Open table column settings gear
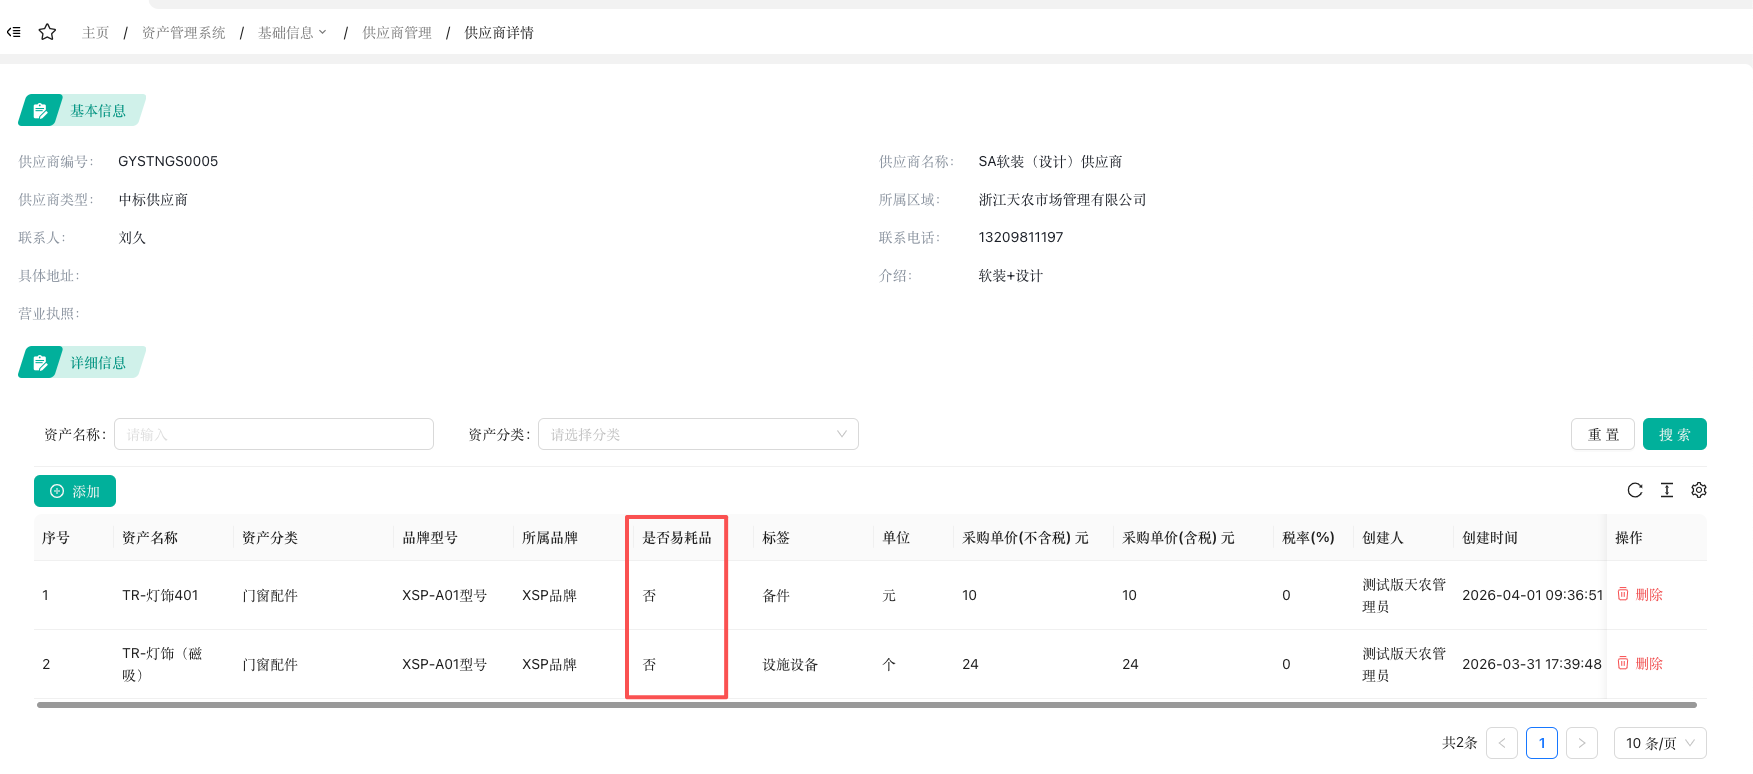This screenshot has height=774, width=1753. pos(1699,490)
